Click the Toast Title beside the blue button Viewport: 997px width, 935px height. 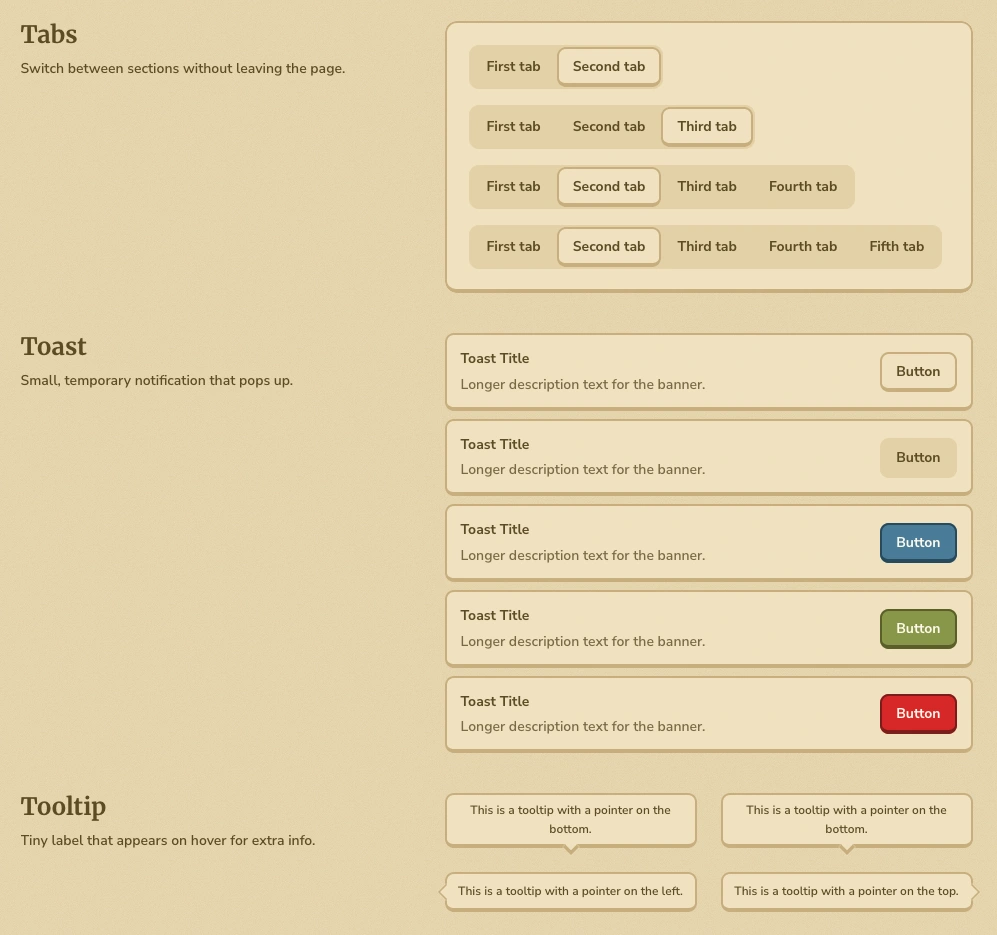click(495, 530)
